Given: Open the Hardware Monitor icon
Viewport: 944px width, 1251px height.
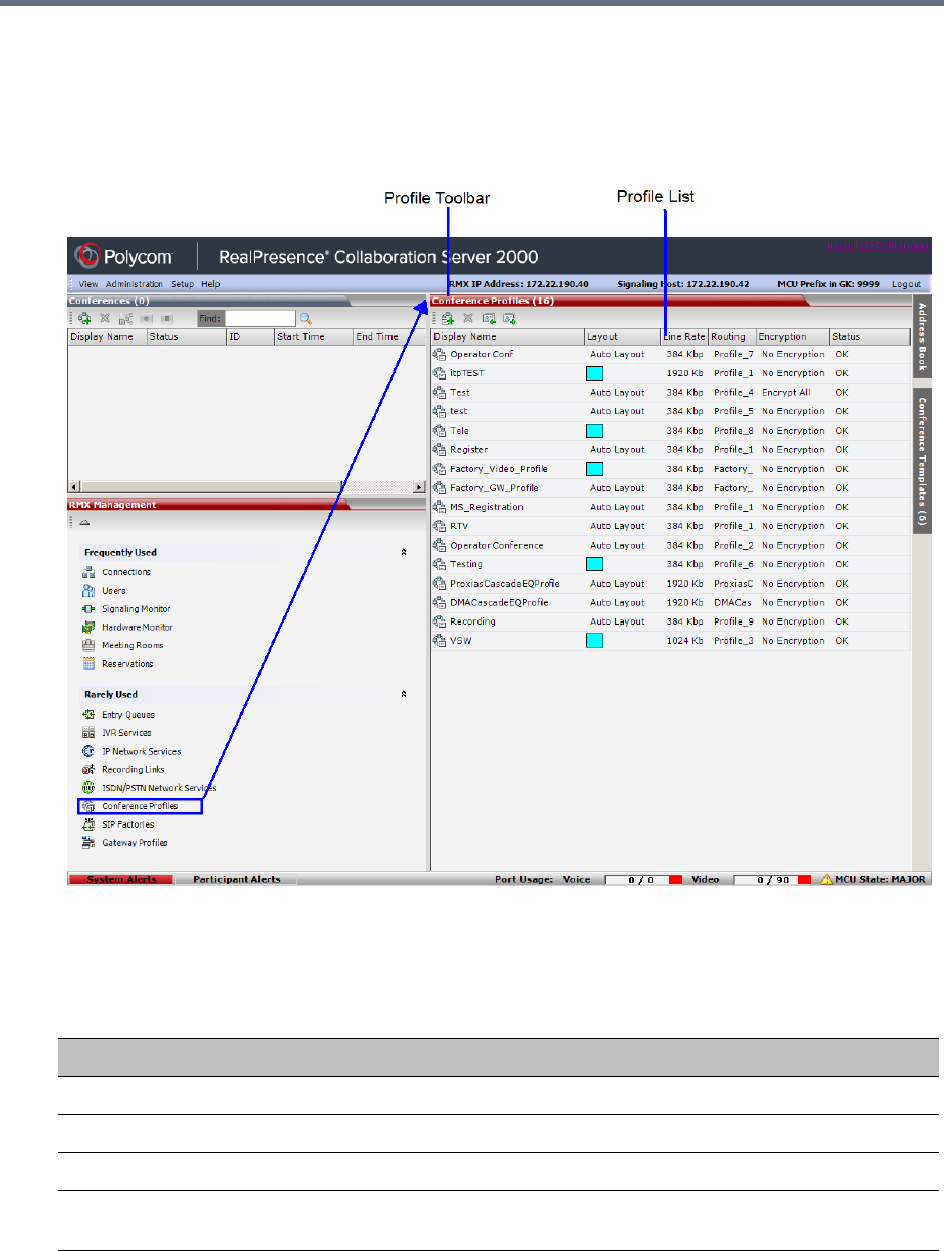Looking at the screenshot, I should click(x=88, y=627).
